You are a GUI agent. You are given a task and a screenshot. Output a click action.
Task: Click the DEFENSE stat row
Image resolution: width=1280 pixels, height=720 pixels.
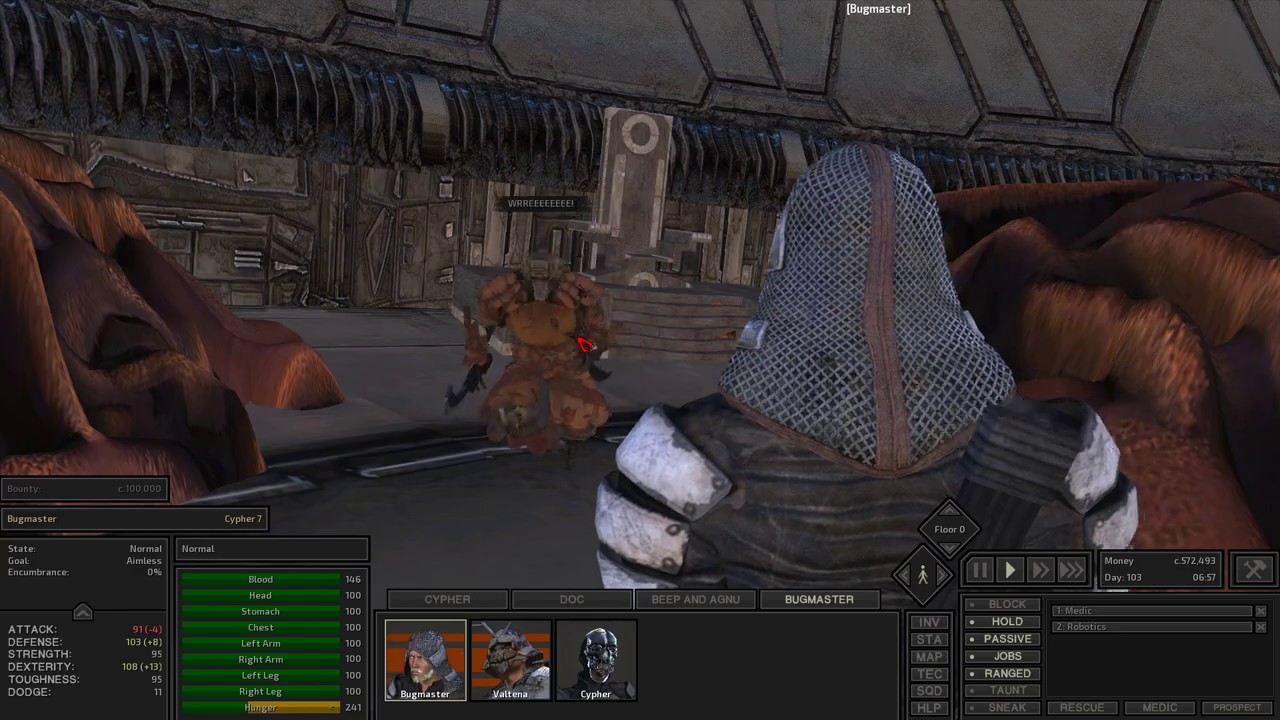(x=84, y=642)
